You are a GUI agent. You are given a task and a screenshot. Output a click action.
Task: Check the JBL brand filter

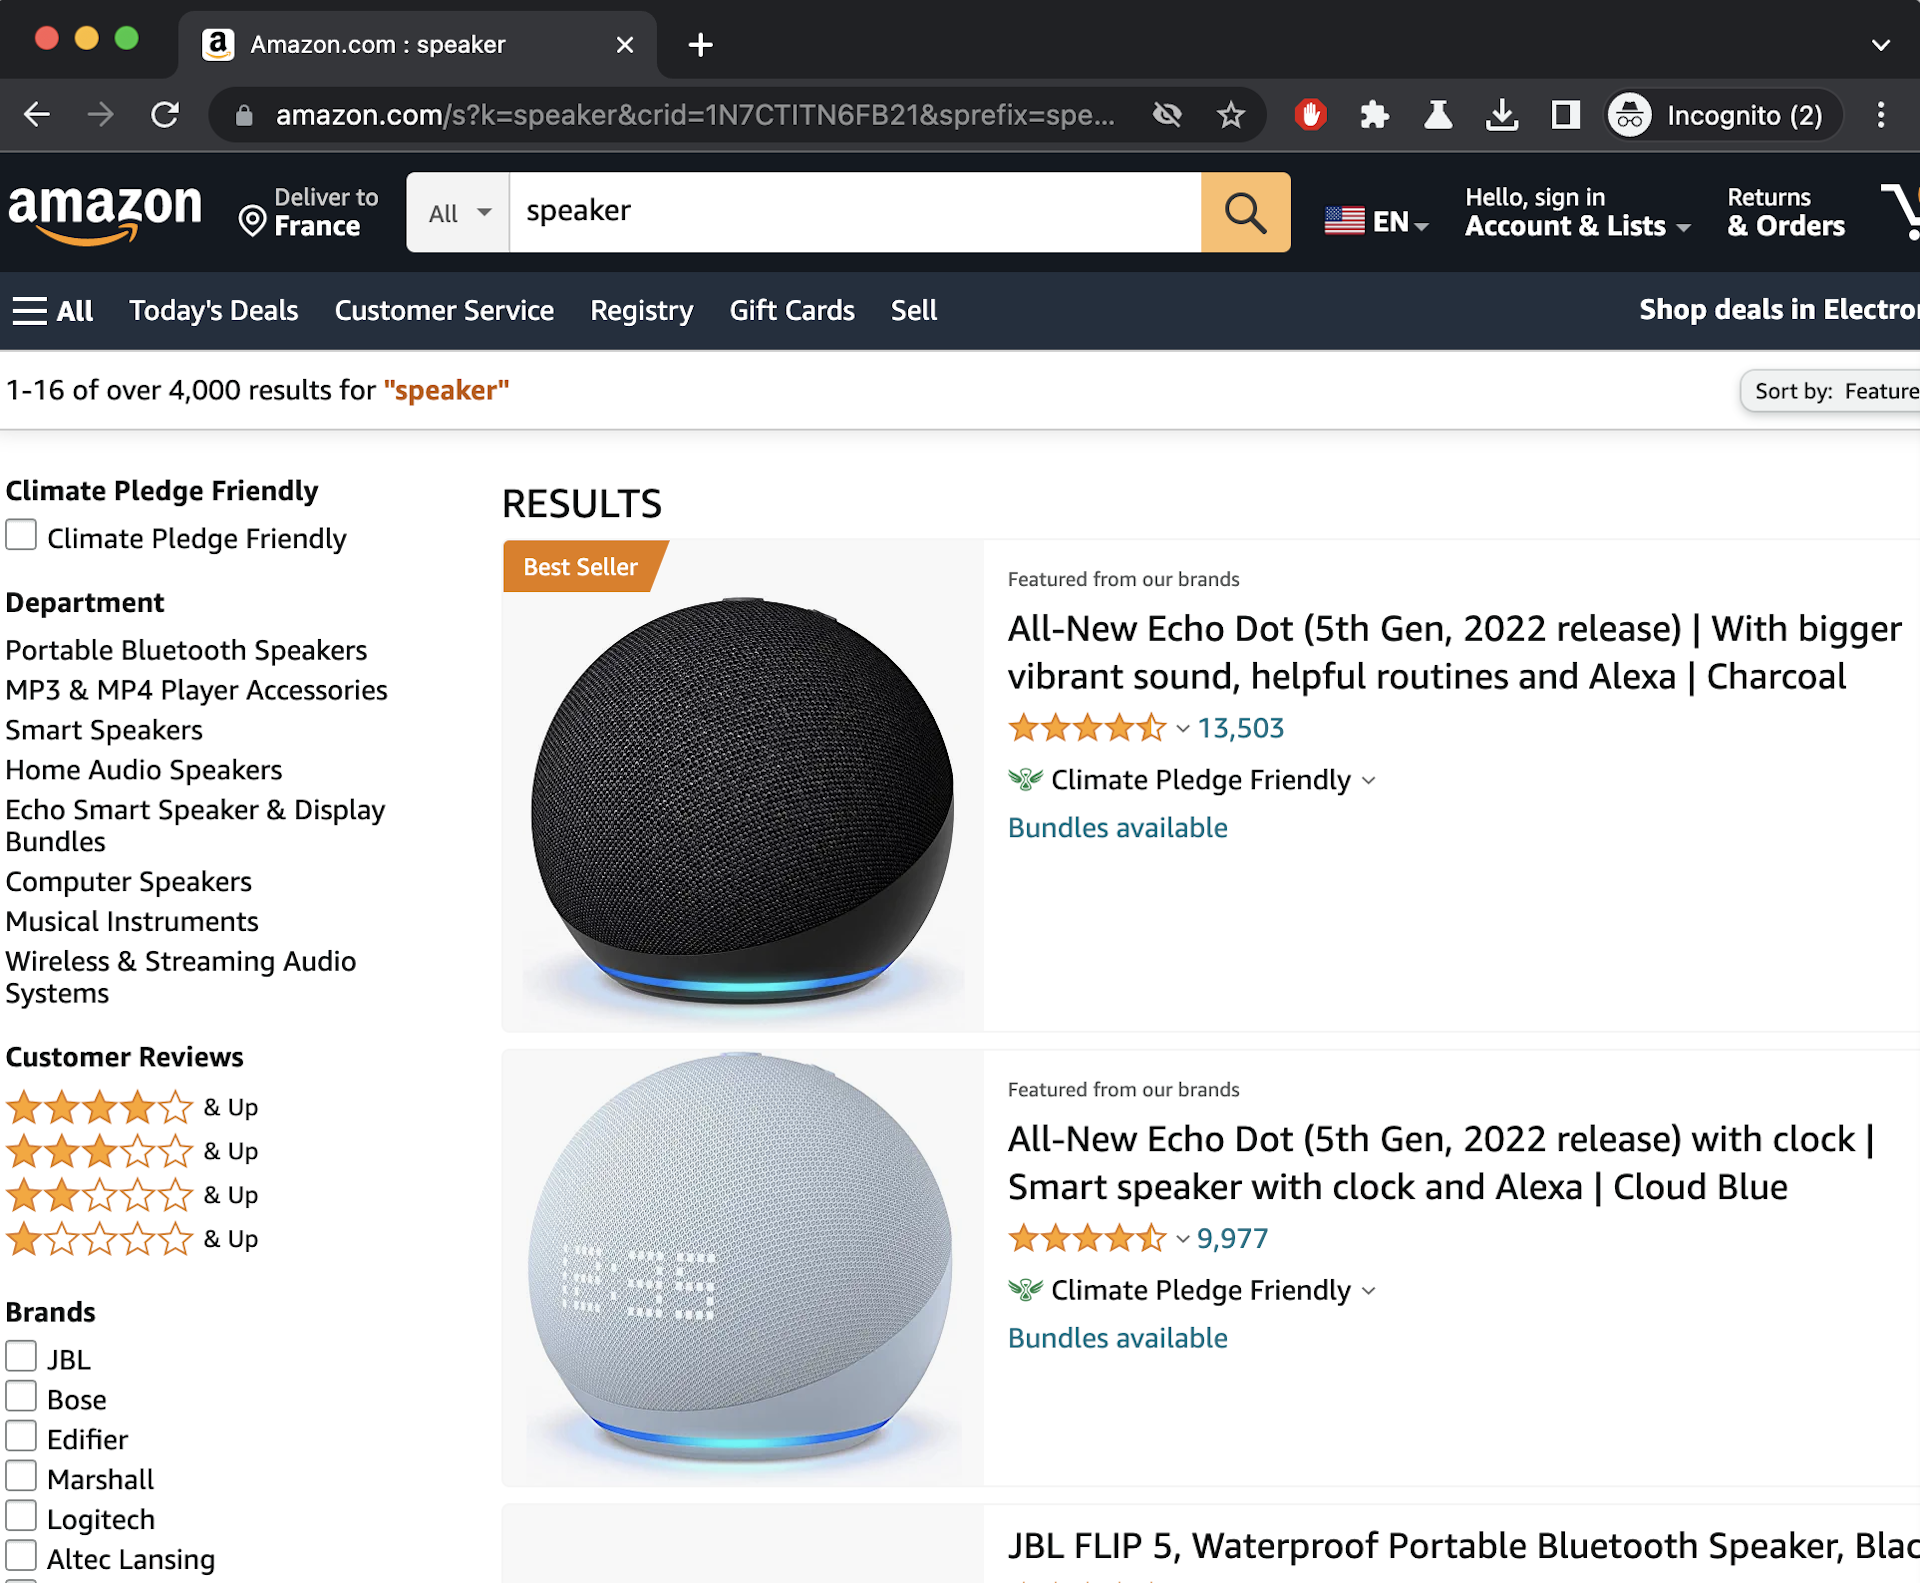(x=20, y=1355)
